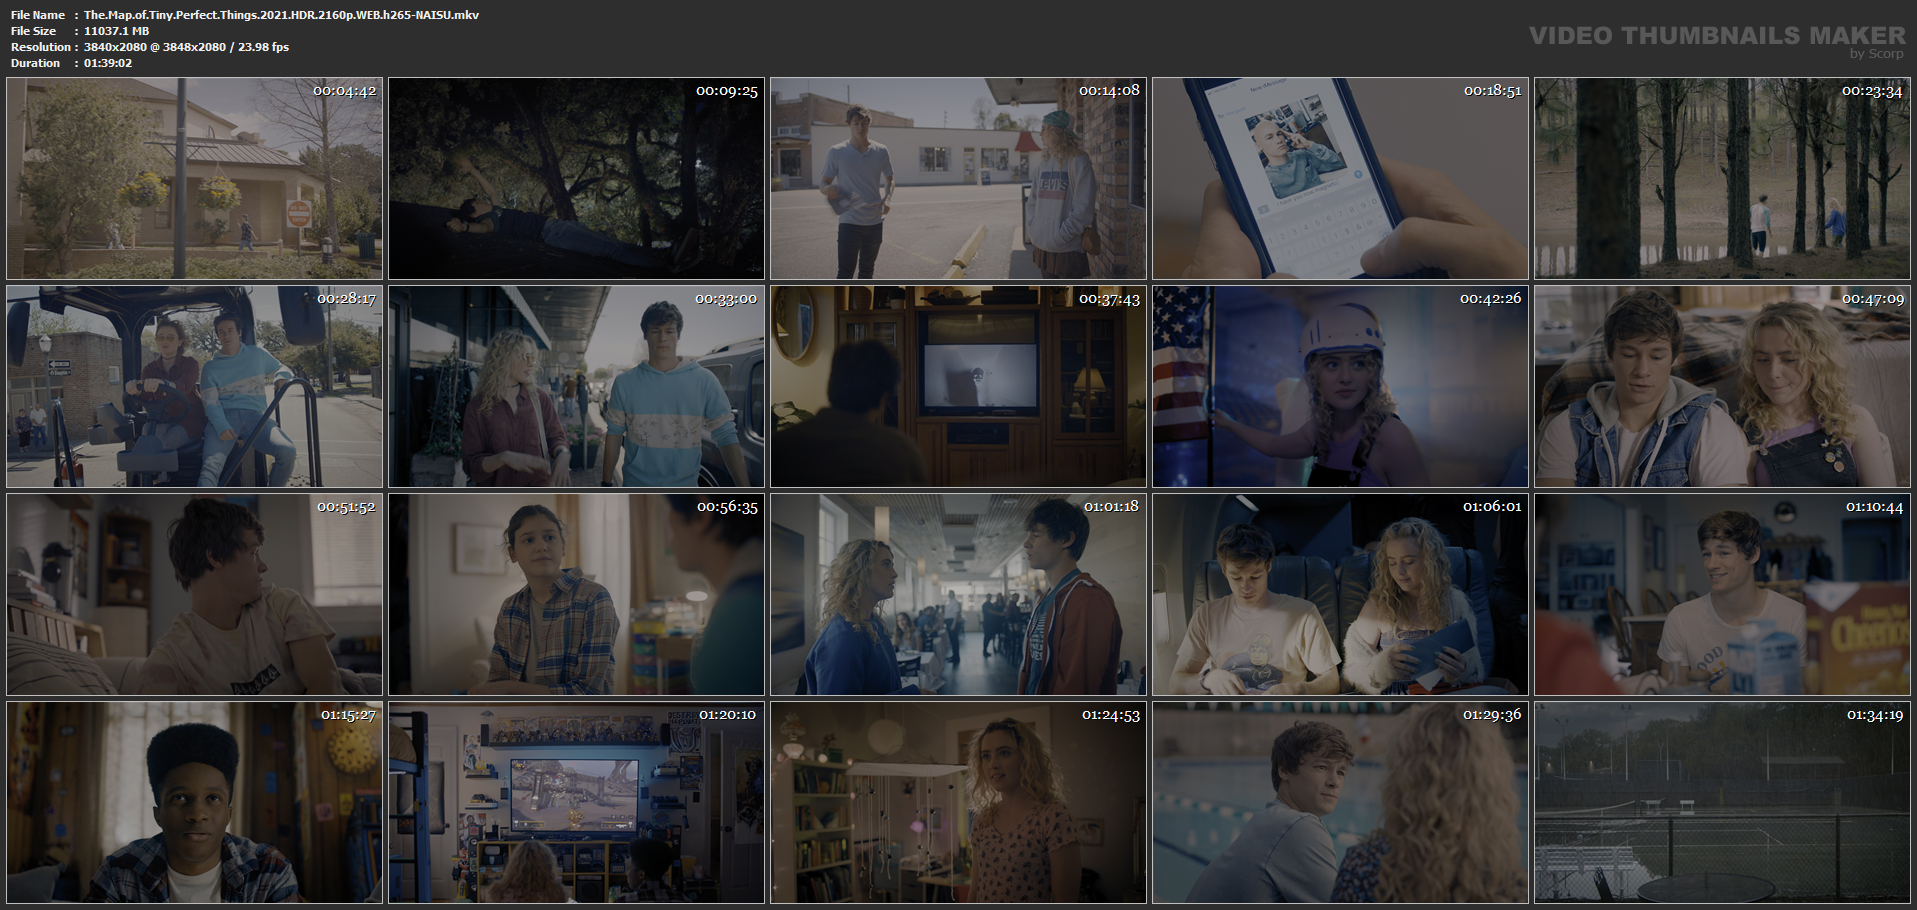
Task: Open the airplane seats thumbnail at 01:06:01
Action: click(x=1340, y=595)
